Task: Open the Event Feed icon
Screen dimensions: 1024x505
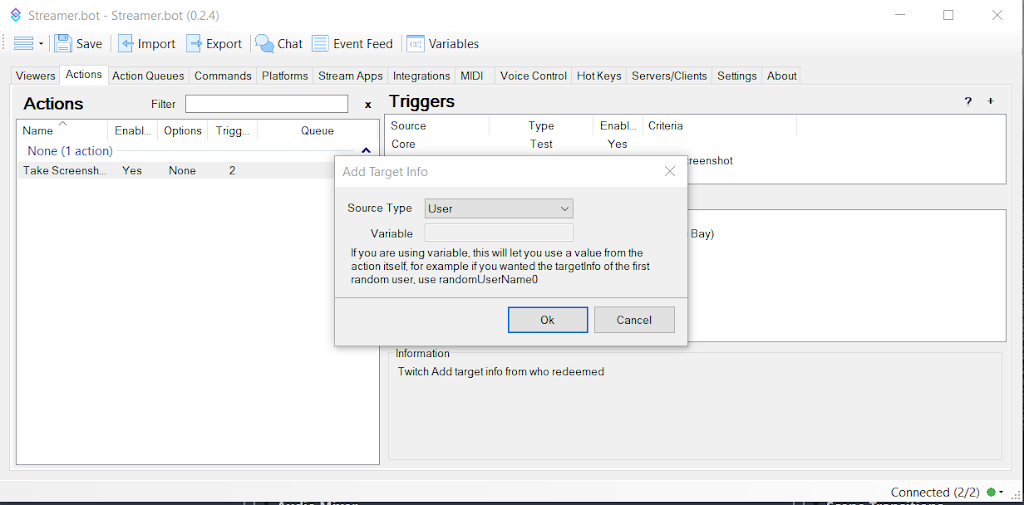Action: [320, 43]
